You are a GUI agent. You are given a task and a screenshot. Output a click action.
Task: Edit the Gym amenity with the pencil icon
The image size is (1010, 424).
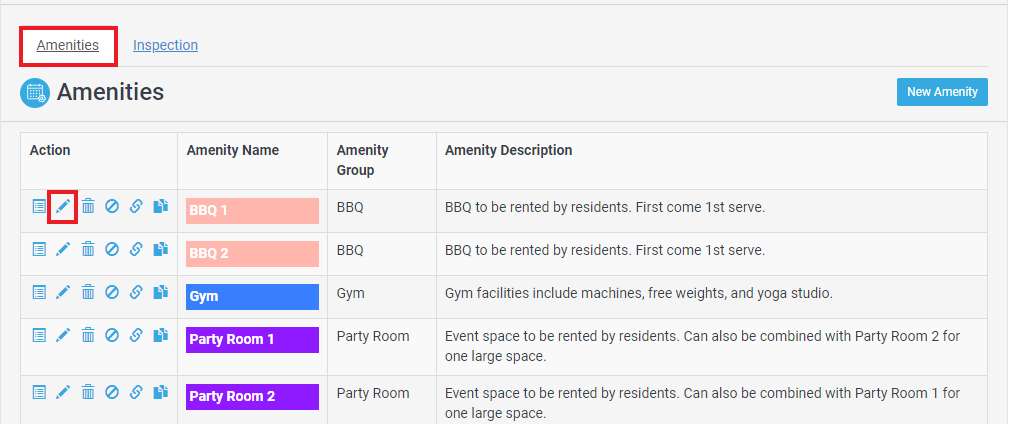(62, 293)
